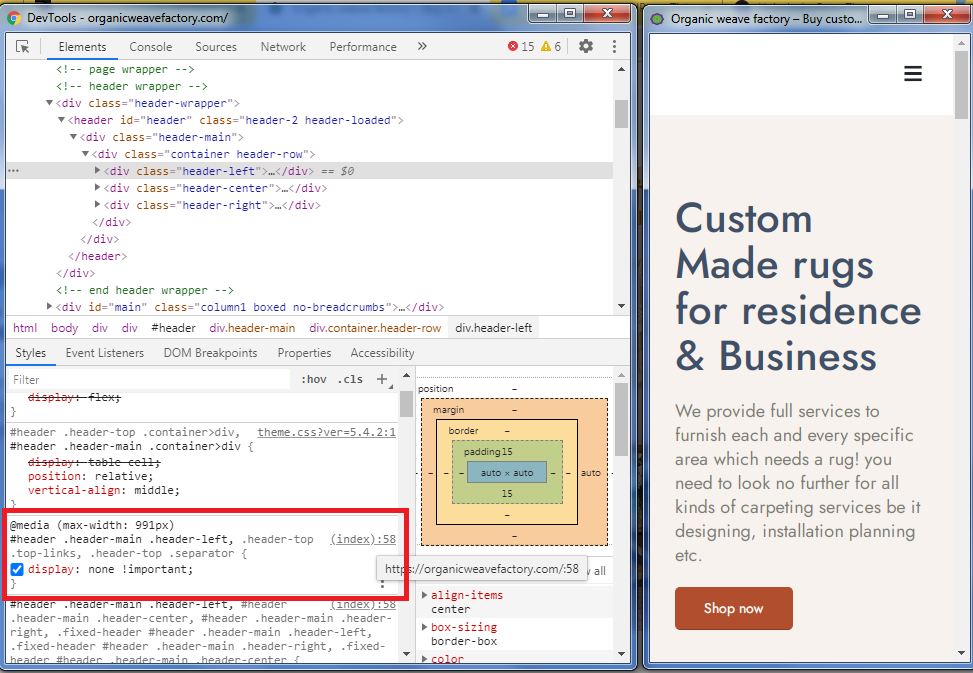The image size is (973, 673).
Task: Click the header wrapper comment line
Action: [x=132, y=86]
